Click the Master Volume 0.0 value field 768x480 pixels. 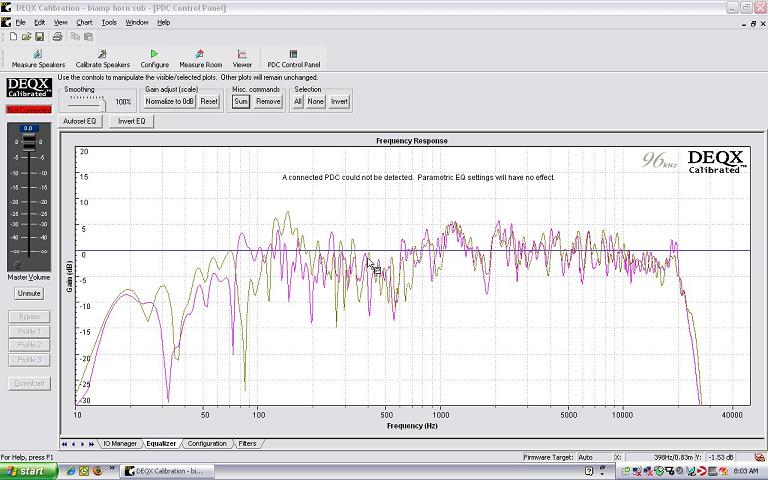point(28,128)
